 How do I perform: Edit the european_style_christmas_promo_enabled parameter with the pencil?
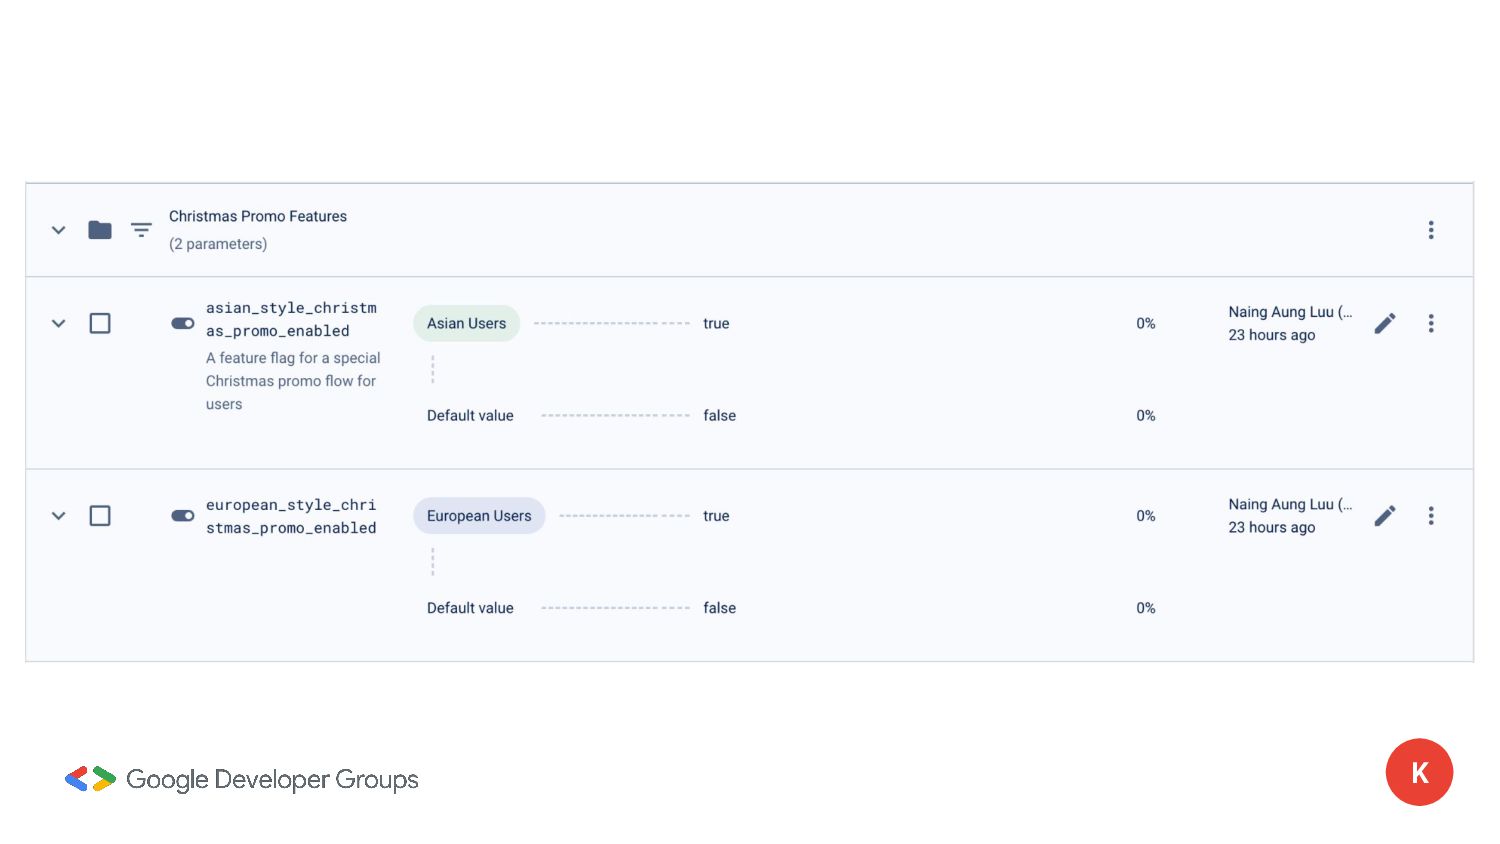click(x=1385, y=516)
